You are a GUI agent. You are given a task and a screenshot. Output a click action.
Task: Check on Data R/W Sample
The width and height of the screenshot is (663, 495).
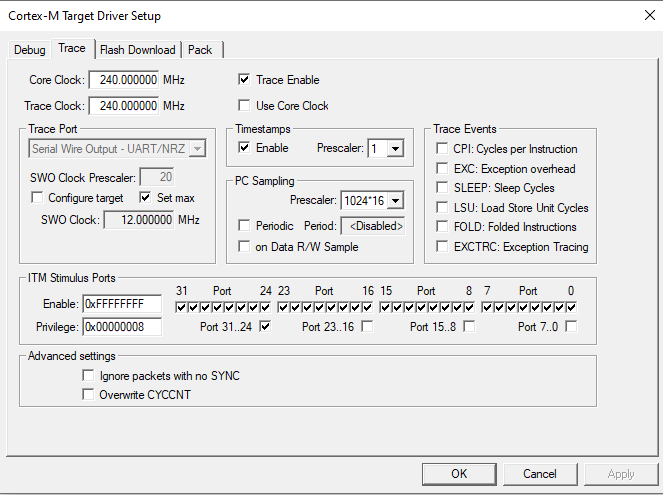(244, 246)
